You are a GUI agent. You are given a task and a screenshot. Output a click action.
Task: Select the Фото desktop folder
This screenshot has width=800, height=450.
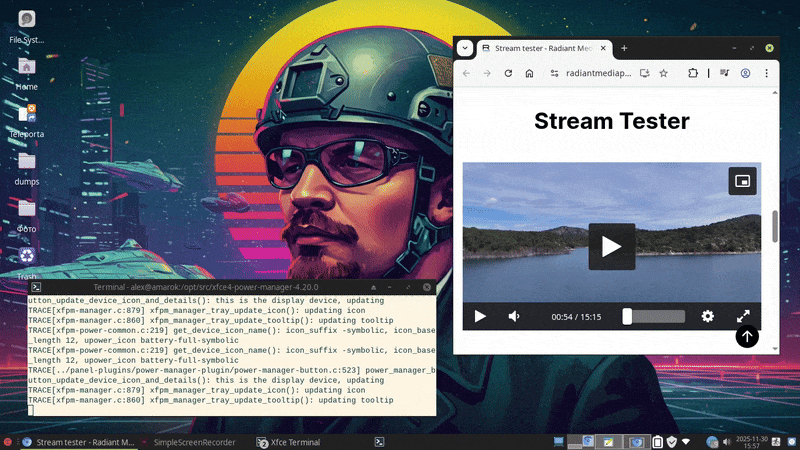point(27,216)
